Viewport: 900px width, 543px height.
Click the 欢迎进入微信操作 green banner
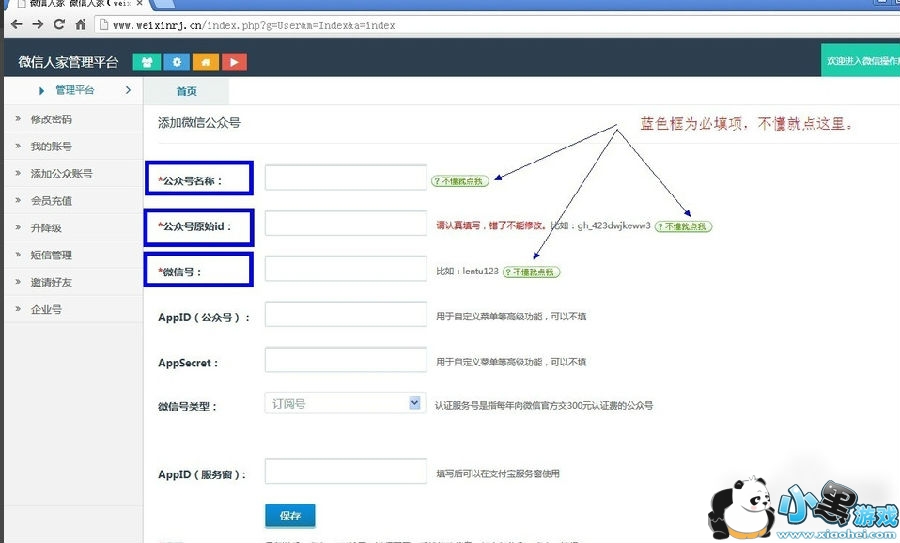pyautogui.click(x=860, y=60)
